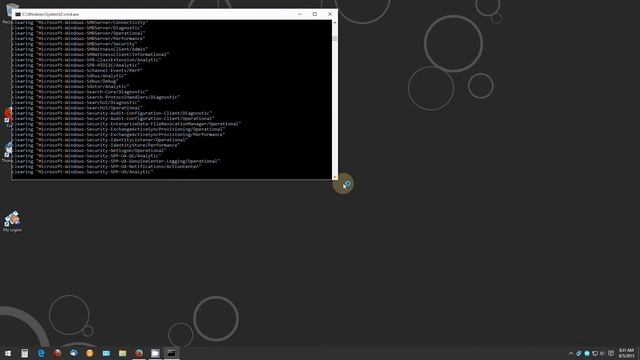Maximize the cmd.exe window
This screenshot has height=360, width=640.
point(315,14)
